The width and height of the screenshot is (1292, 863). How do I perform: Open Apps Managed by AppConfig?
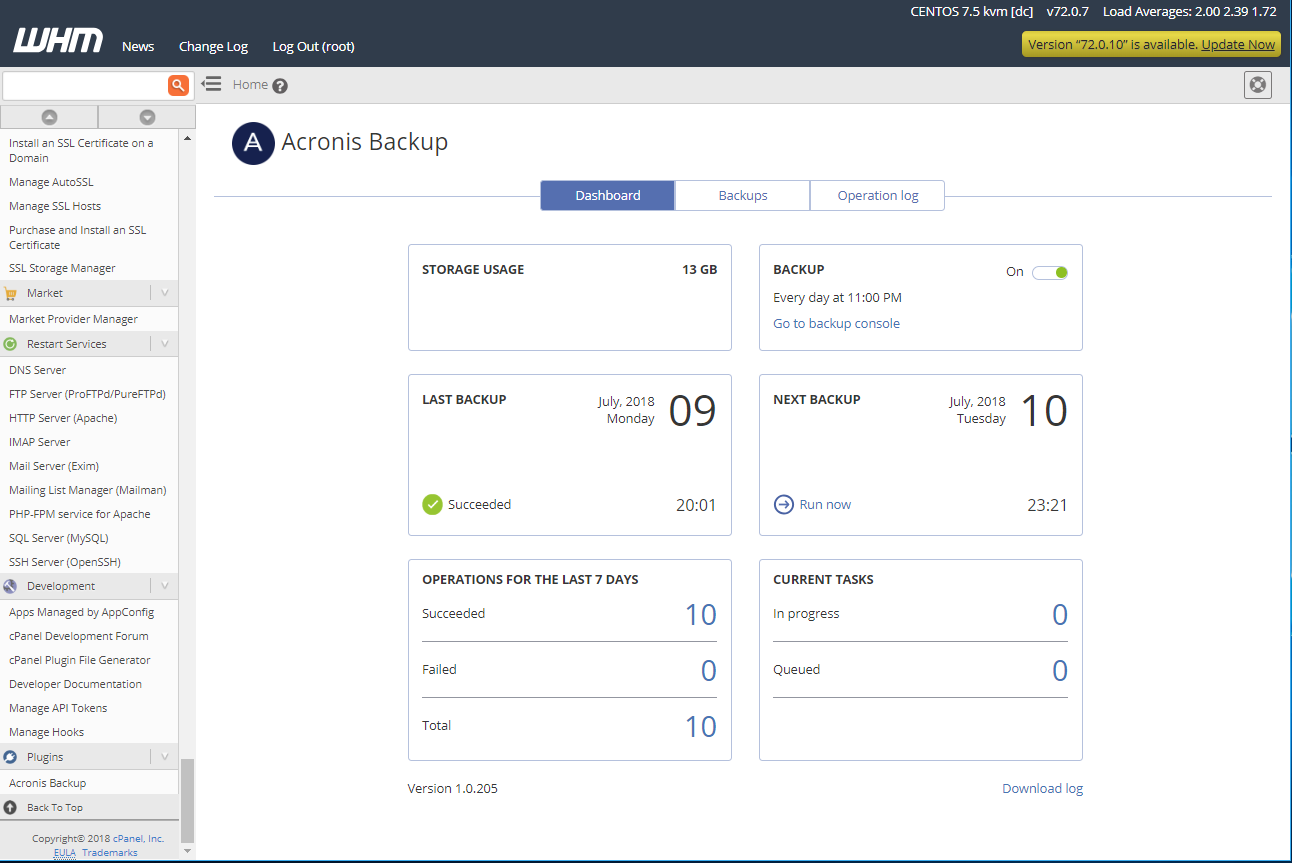click(x=81, y=612)
